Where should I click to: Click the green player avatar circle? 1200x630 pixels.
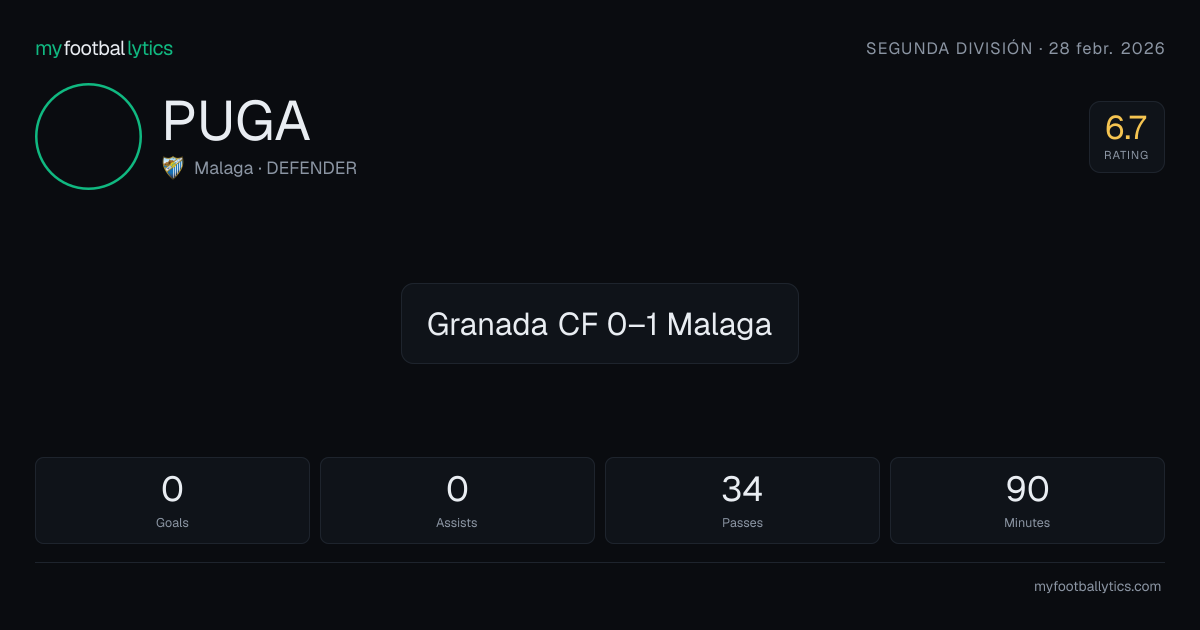click(x=88, y=136)
